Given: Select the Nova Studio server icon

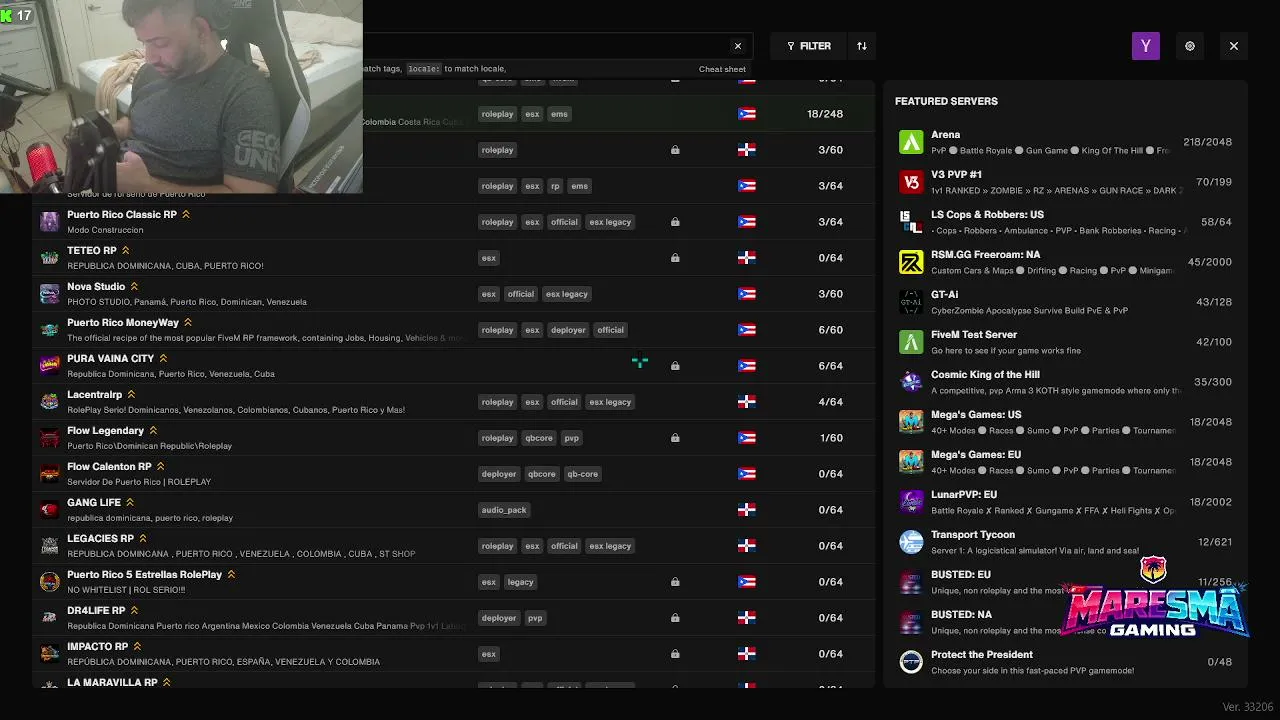Looking at the screenshot, I should 49,294.
